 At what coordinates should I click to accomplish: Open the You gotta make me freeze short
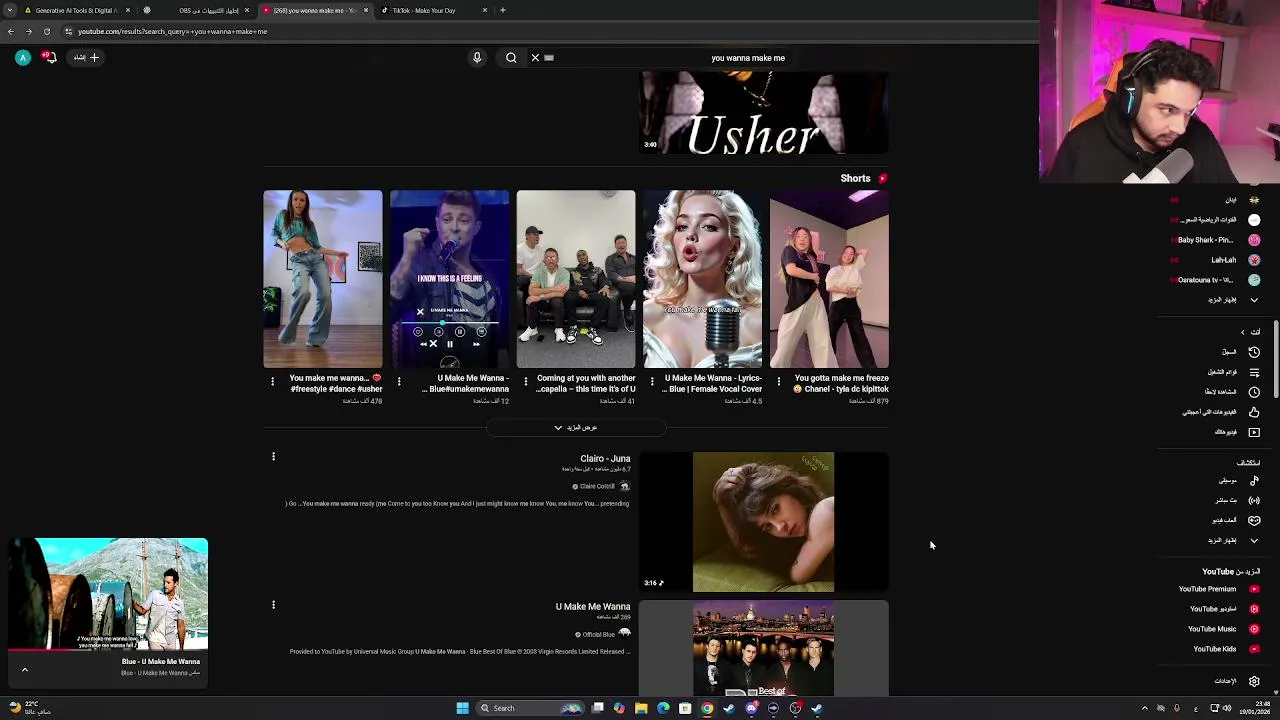tap(829, 279)
